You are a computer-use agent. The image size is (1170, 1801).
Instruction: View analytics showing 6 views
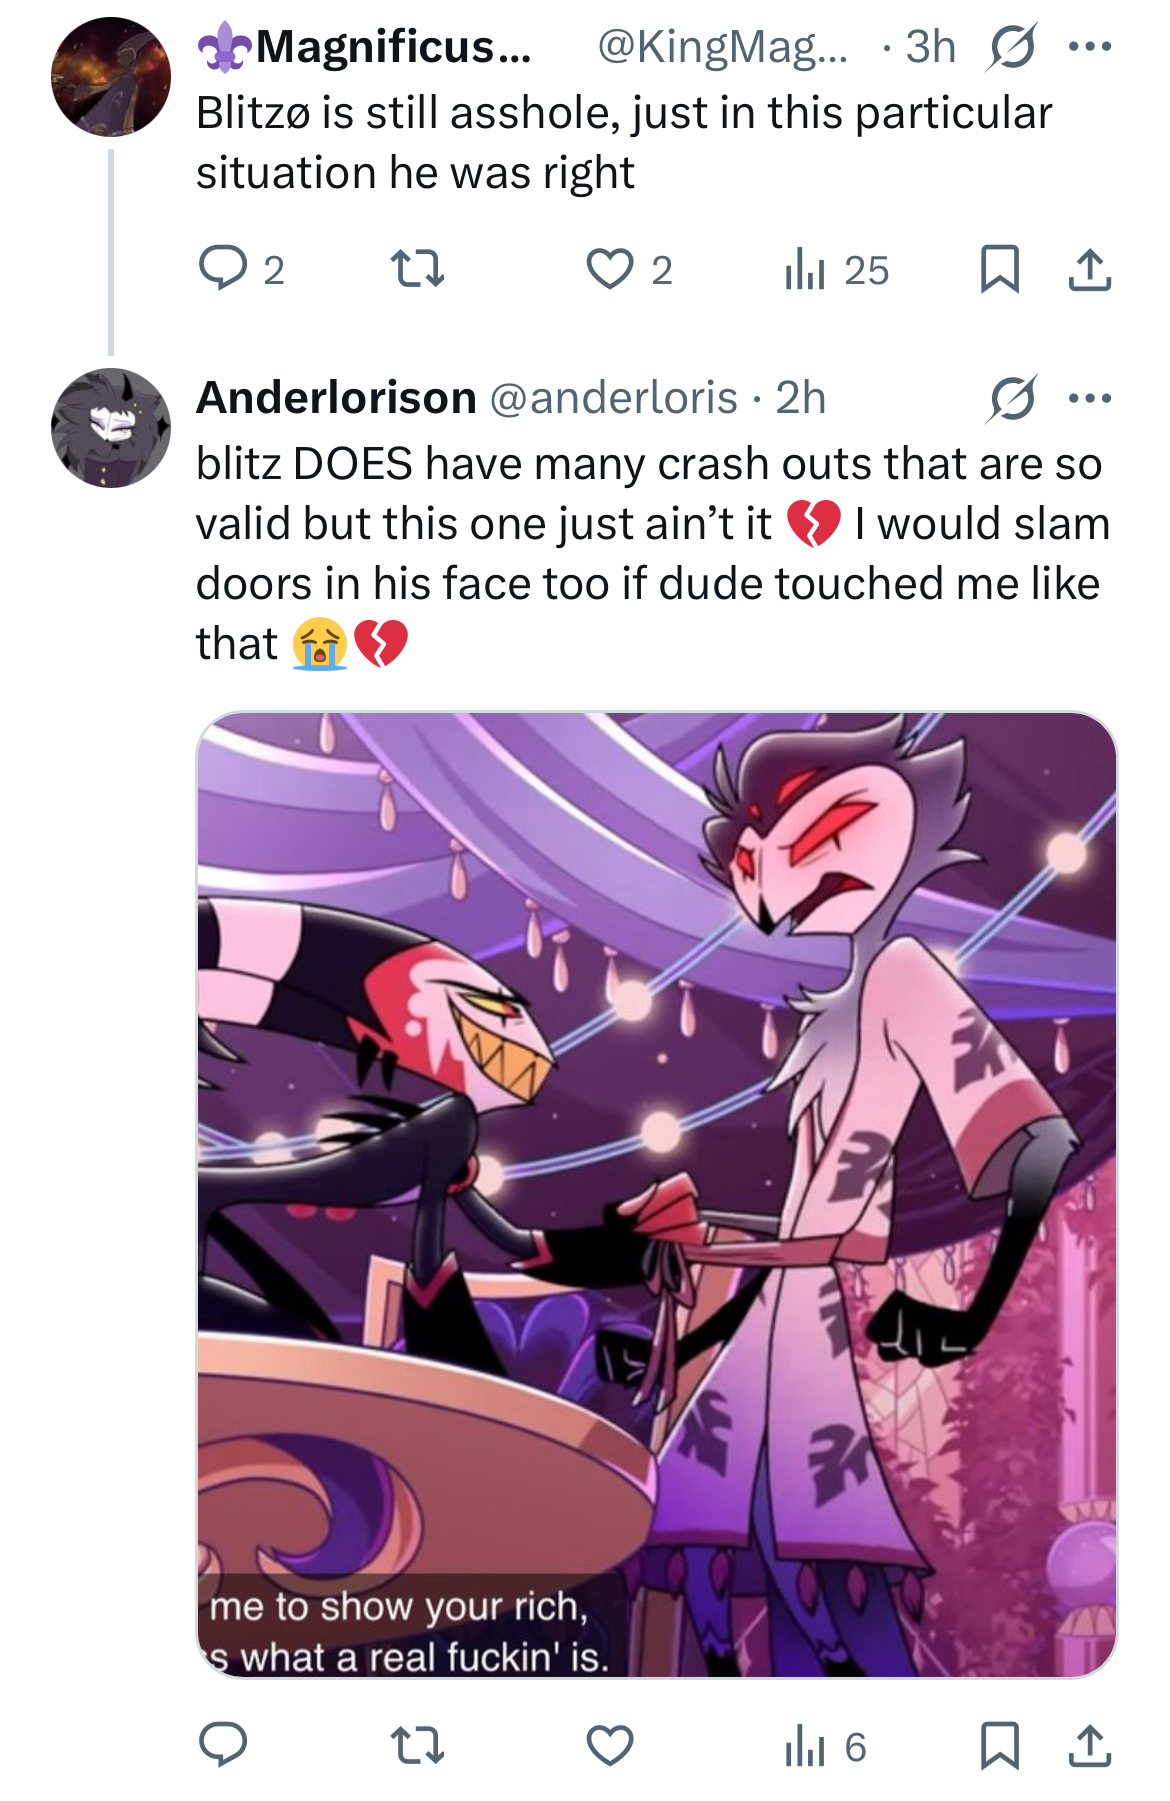pyautogui.click(x=825, y=1746)
